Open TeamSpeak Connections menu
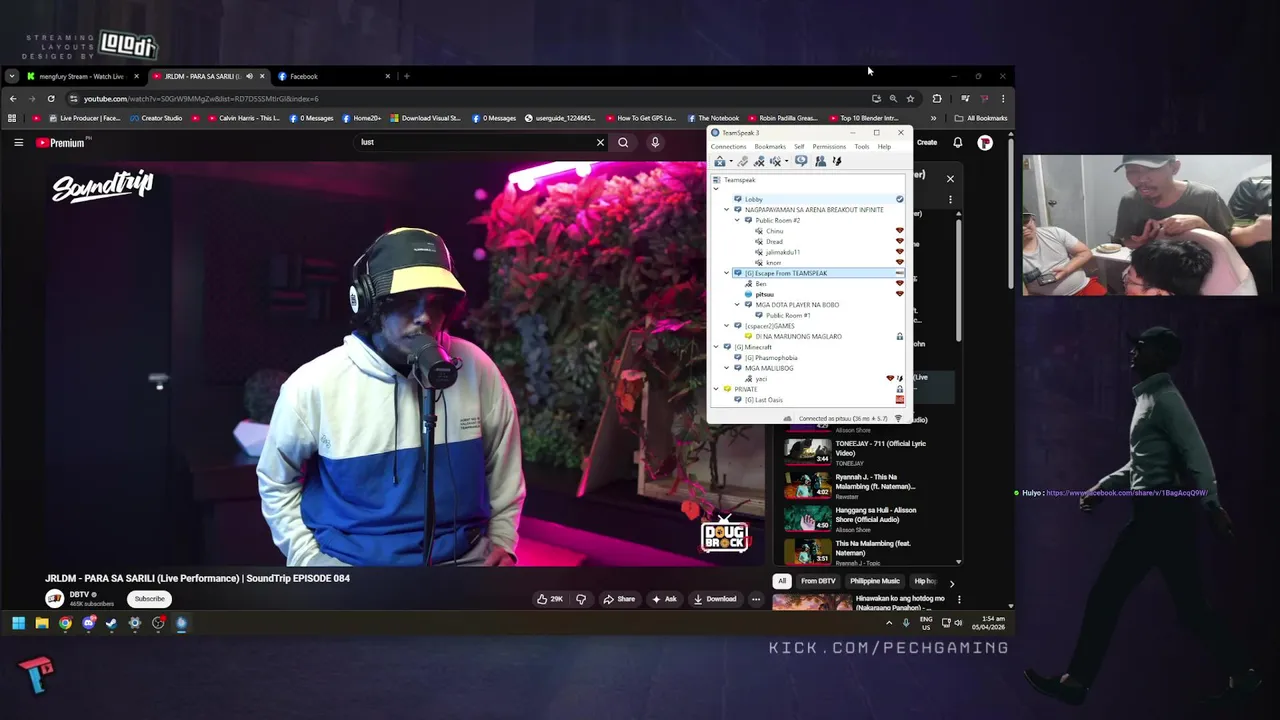This screenshot has height=720, width=1280. 728,147
